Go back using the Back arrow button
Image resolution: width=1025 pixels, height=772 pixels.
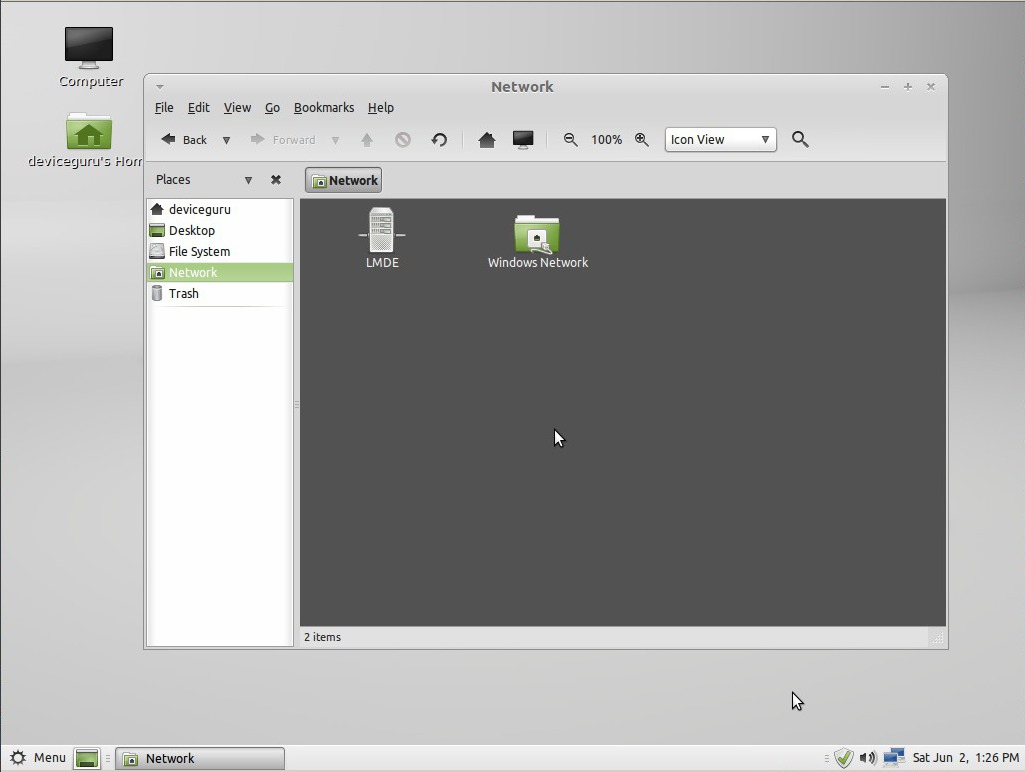click(184, 139)
